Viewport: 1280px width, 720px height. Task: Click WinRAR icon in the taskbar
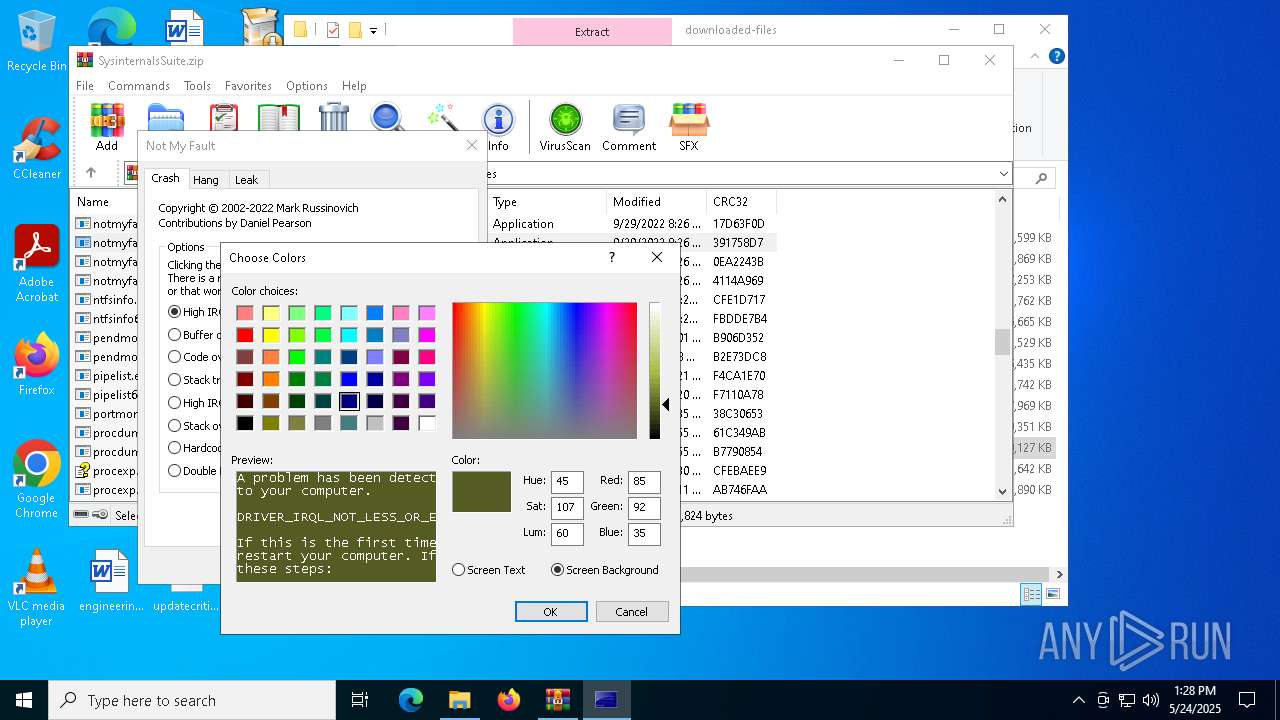pos(557,700)
